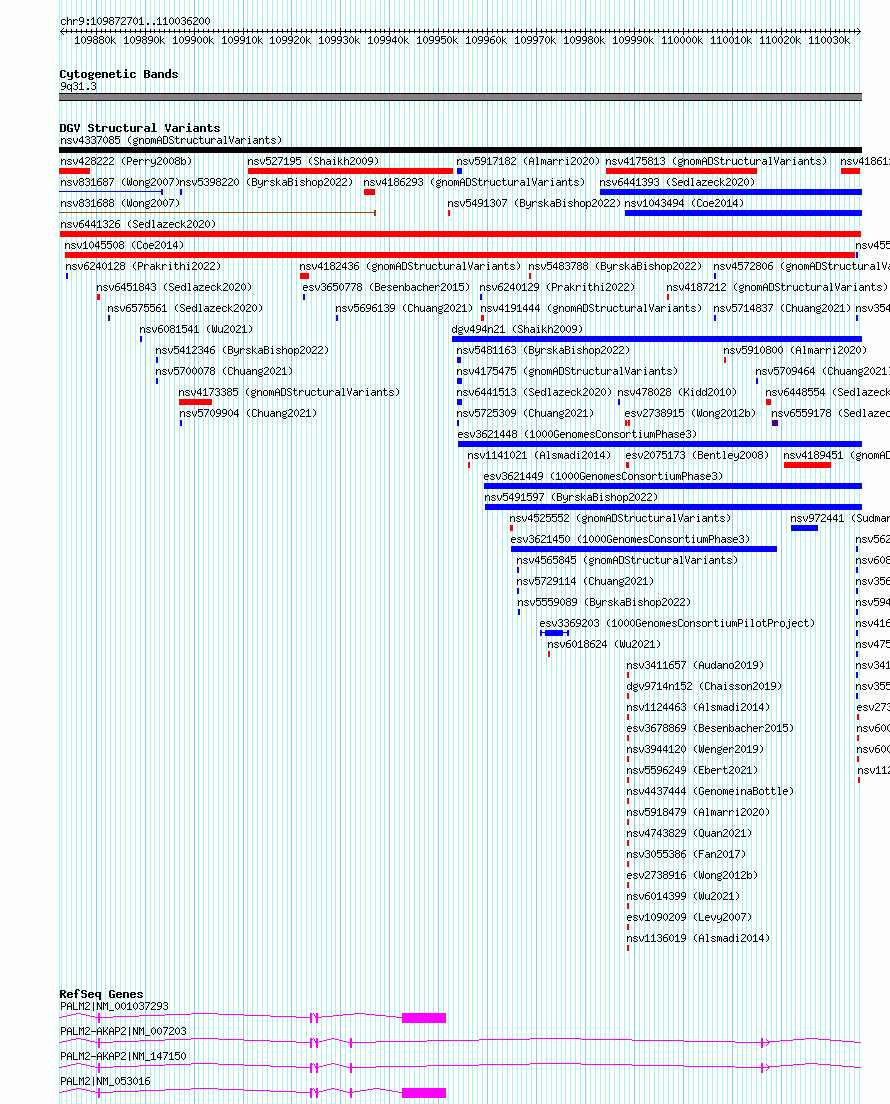
Task: Select esv3621449 1000GenomesConsortiumPhase3 variant
Action: tap(603, 477)
